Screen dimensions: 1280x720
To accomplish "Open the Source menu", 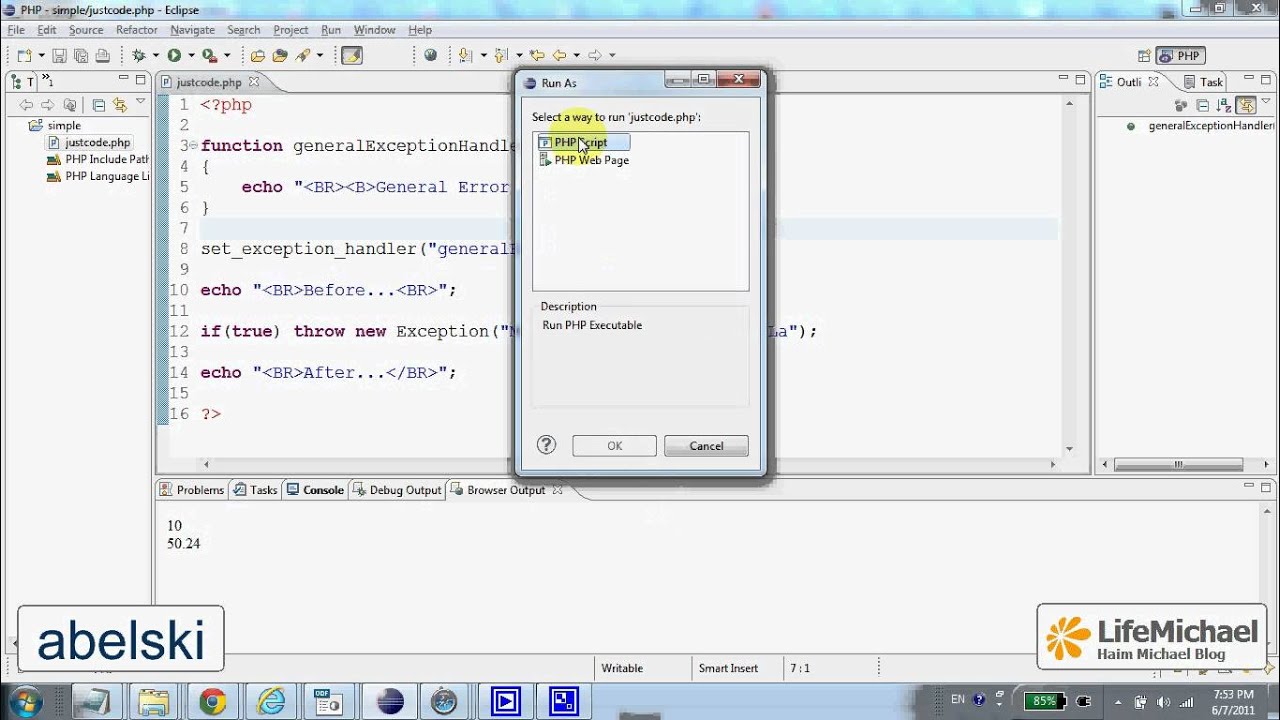I will pyautogui.click(x=86, y=30).
